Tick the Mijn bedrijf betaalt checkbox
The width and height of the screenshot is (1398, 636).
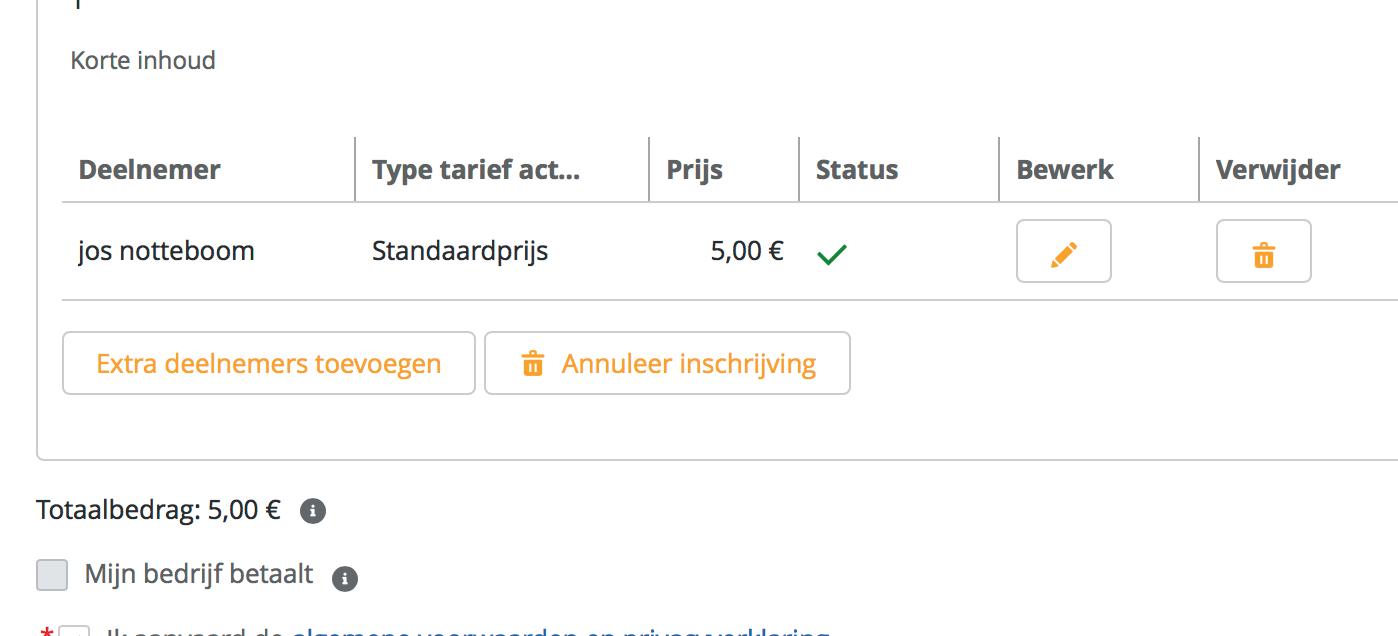[x=52, y=575]
